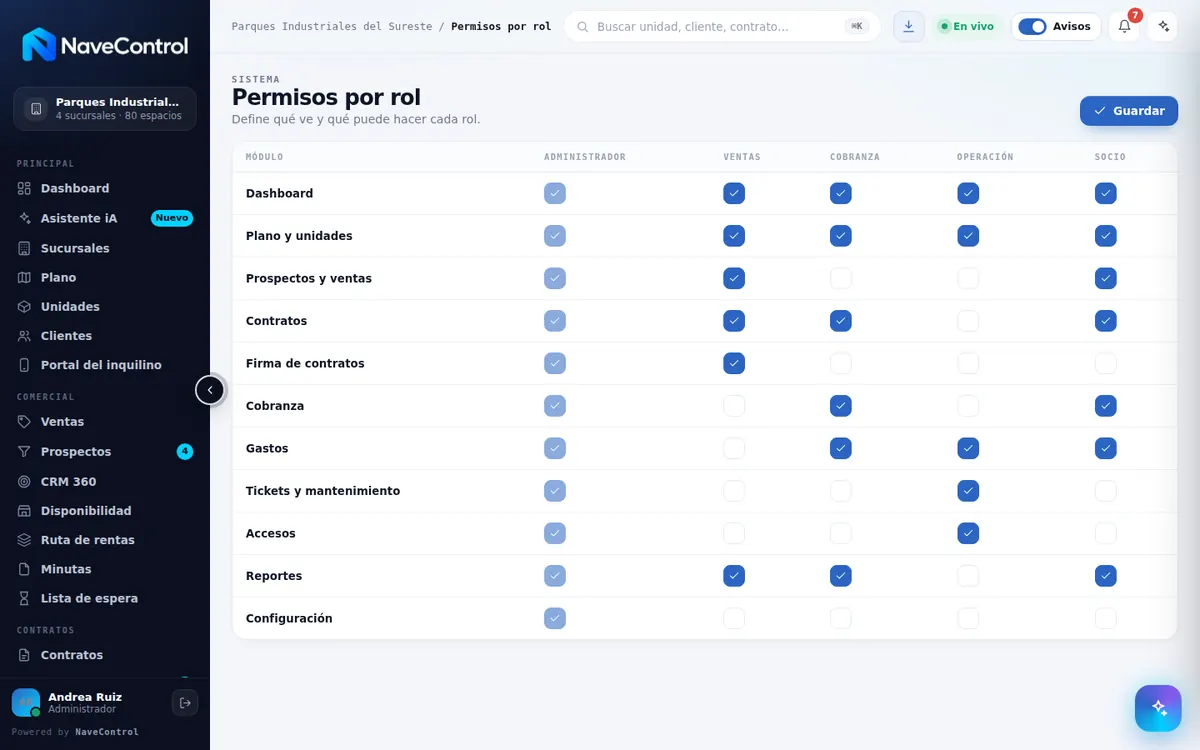Focus the Buscar unidad, cliente, contrato search field
The width and height of the screenshot is (1200, 750).
[x=722, y=27]
